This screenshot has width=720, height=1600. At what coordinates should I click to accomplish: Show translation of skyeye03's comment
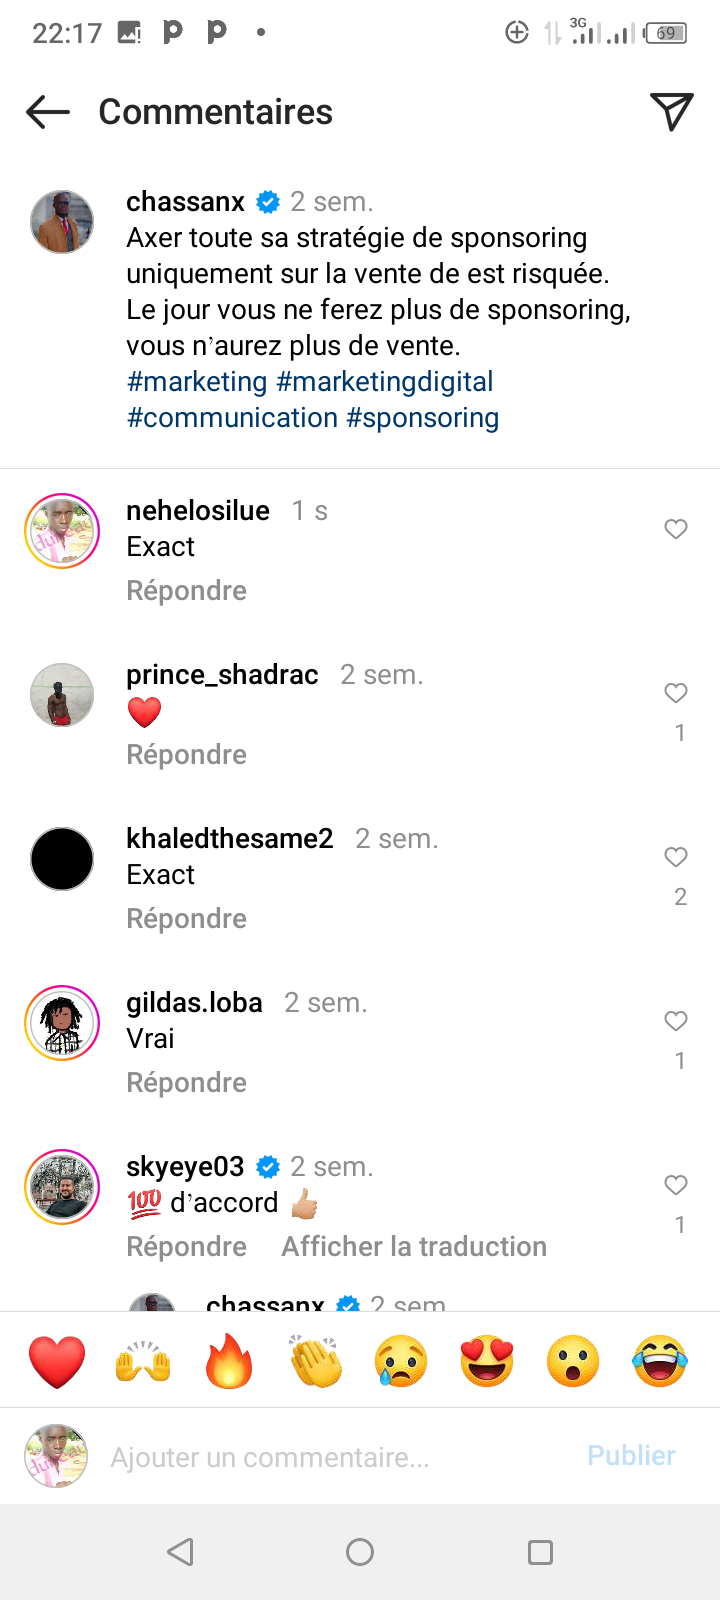click(x=414, y=1247)
